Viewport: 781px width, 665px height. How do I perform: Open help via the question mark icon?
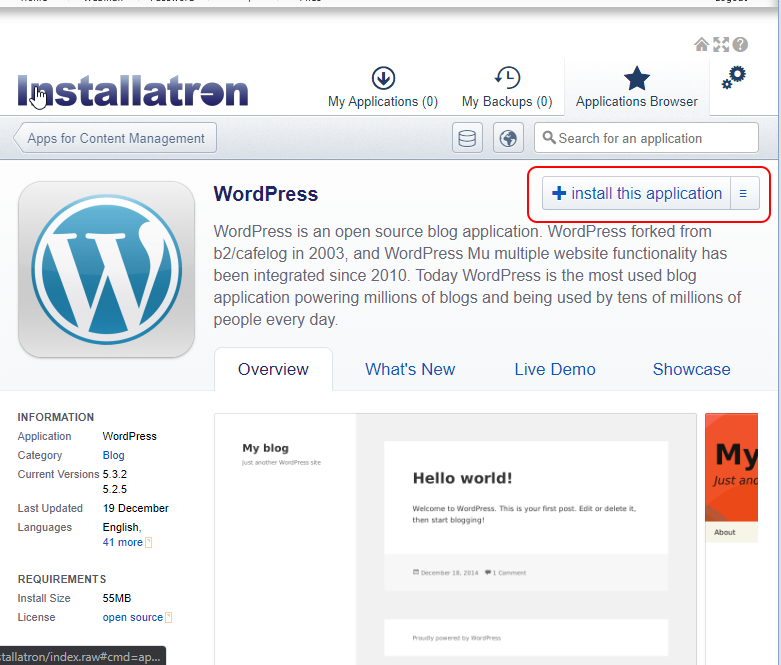click(740, 45)
